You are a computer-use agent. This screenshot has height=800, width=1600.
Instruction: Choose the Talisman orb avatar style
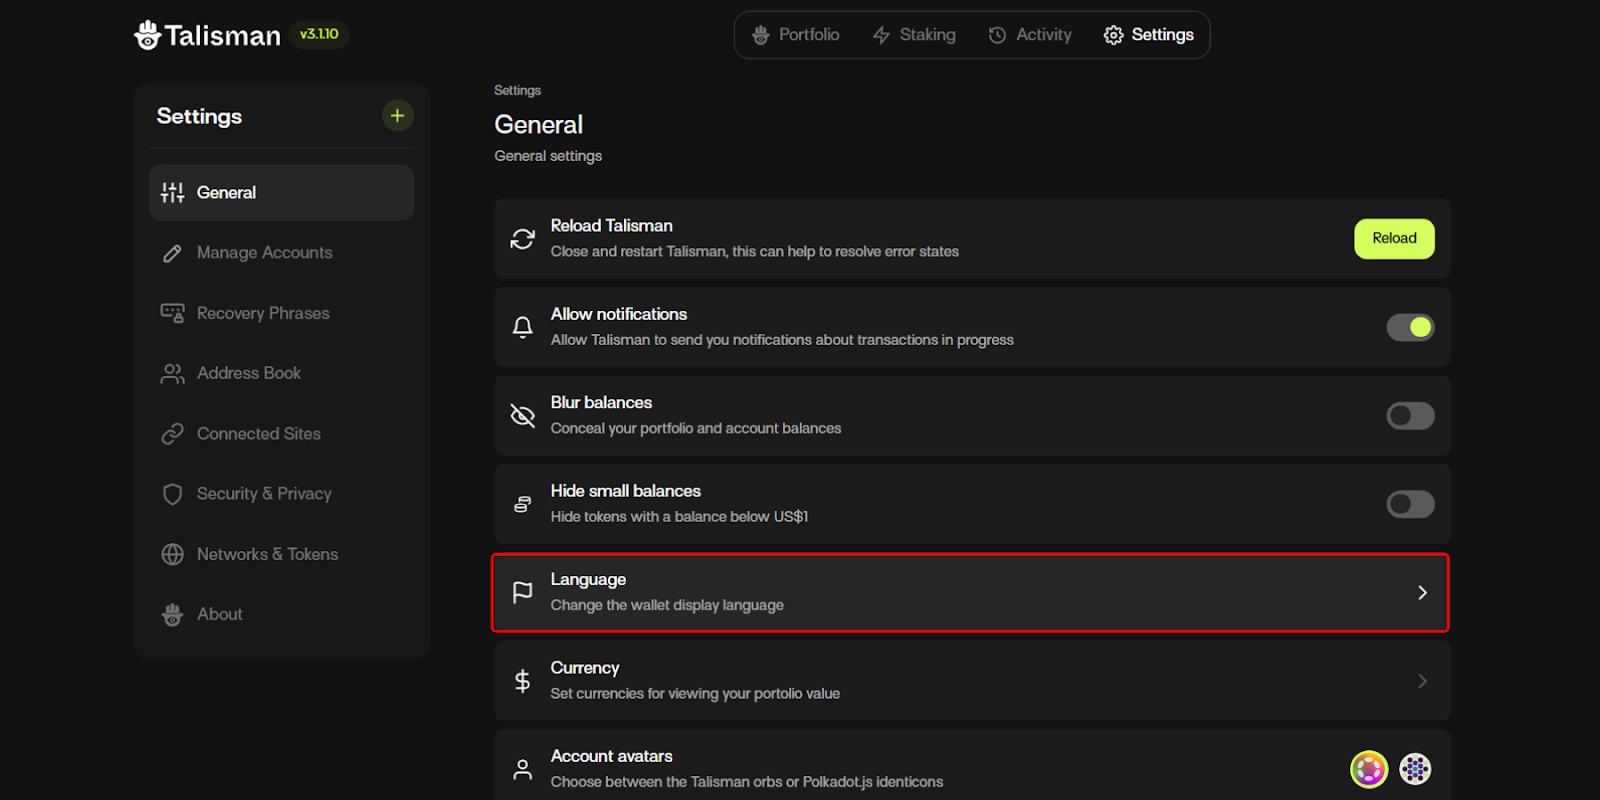coord(1369,769)
